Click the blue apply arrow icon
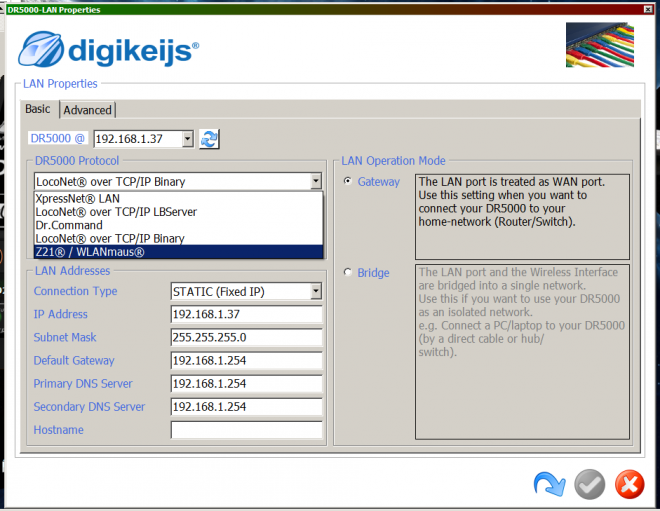Viewport: 660px width, 511px height. click(x=550, y=484)
